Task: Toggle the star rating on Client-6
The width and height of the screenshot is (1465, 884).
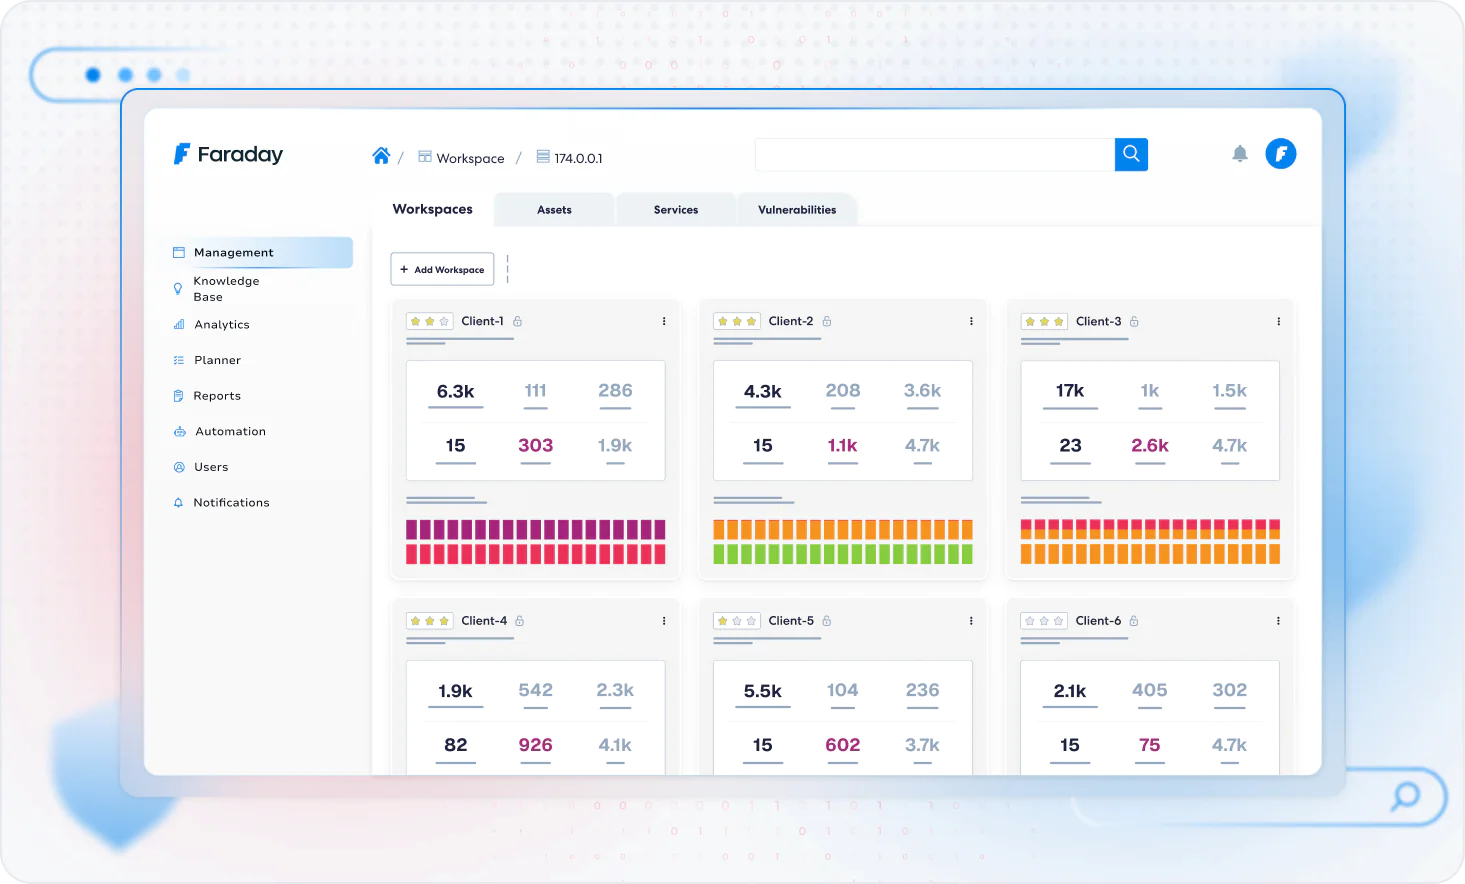Action: 1044,621
